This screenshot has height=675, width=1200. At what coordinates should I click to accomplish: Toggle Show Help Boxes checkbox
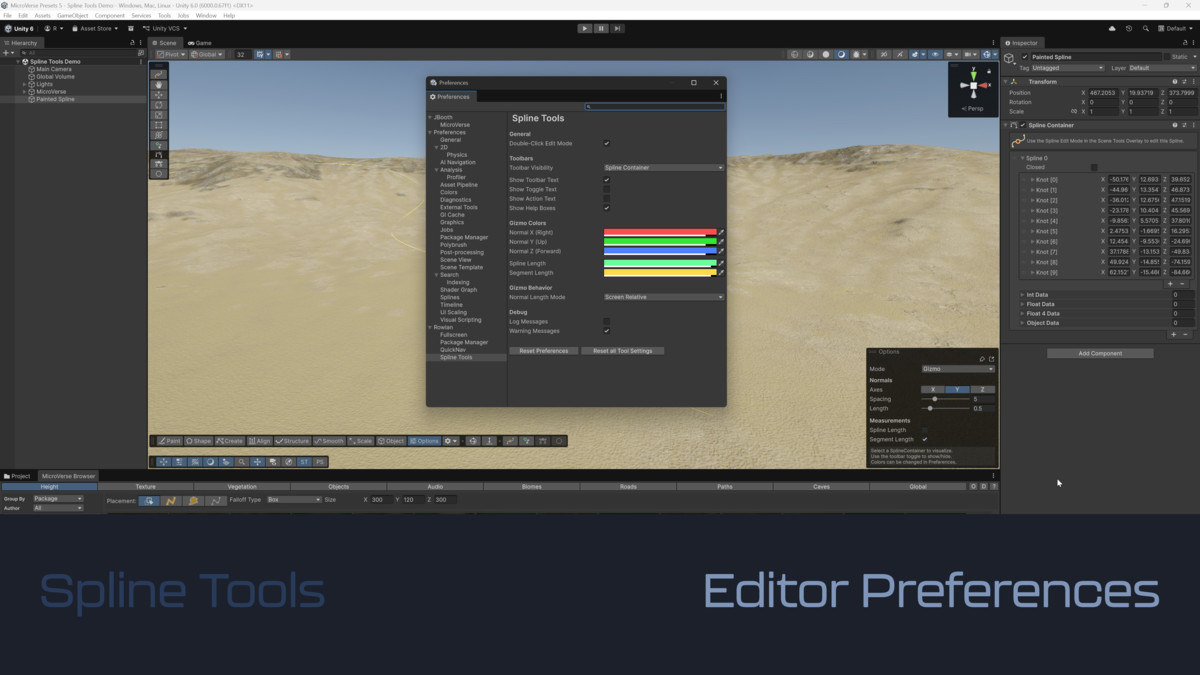pos(606,208)
